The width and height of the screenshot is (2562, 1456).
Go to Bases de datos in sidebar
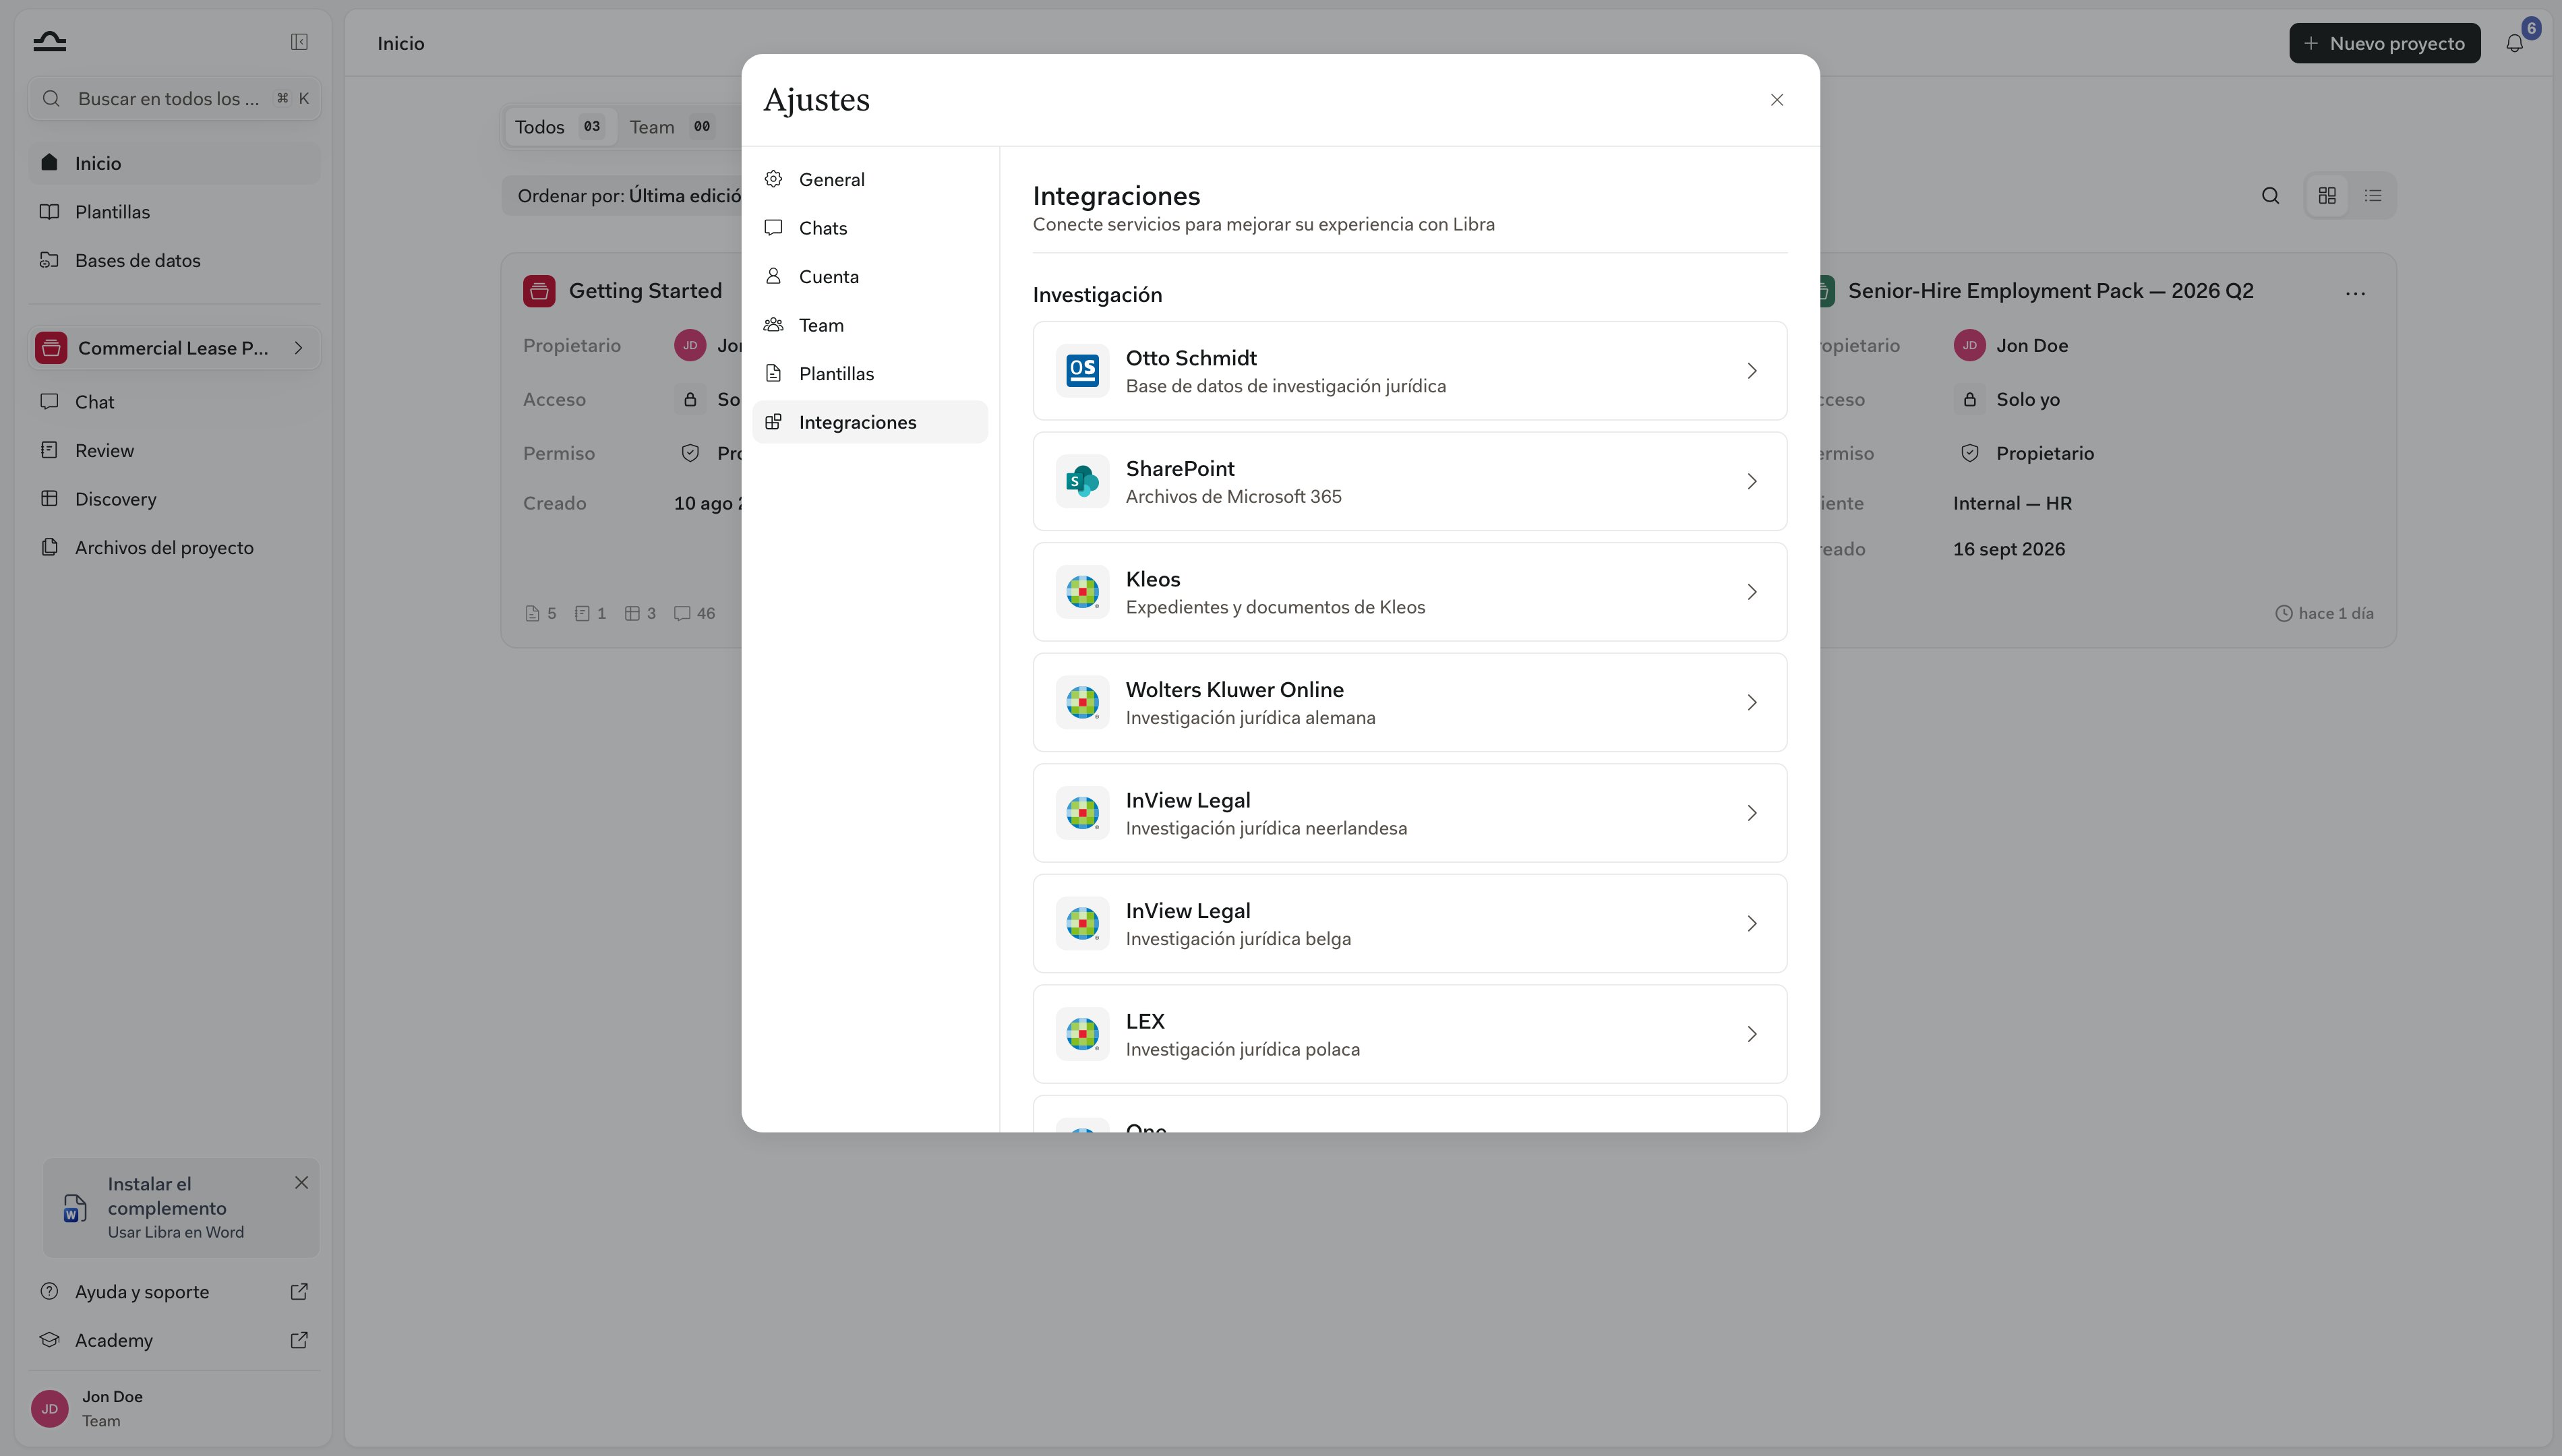click(174, 261)
